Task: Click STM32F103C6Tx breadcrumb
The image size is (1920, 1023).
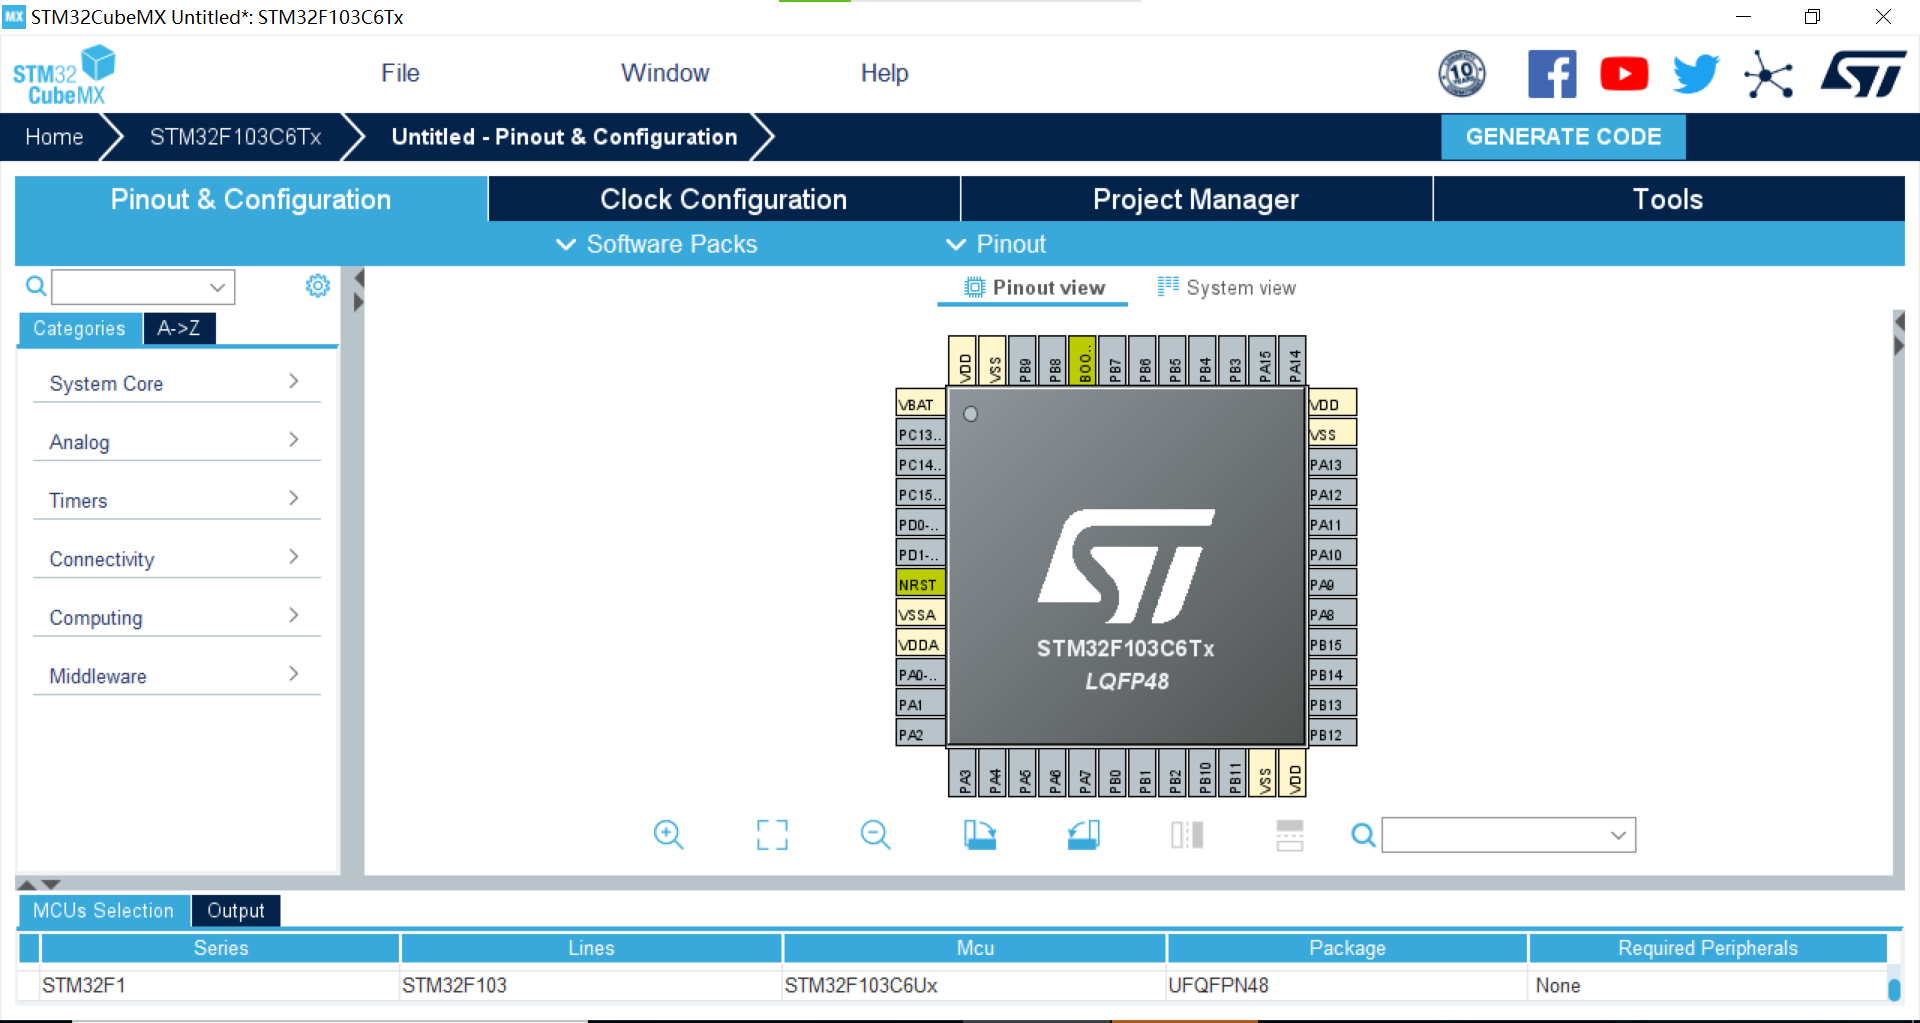Action: 236,137
